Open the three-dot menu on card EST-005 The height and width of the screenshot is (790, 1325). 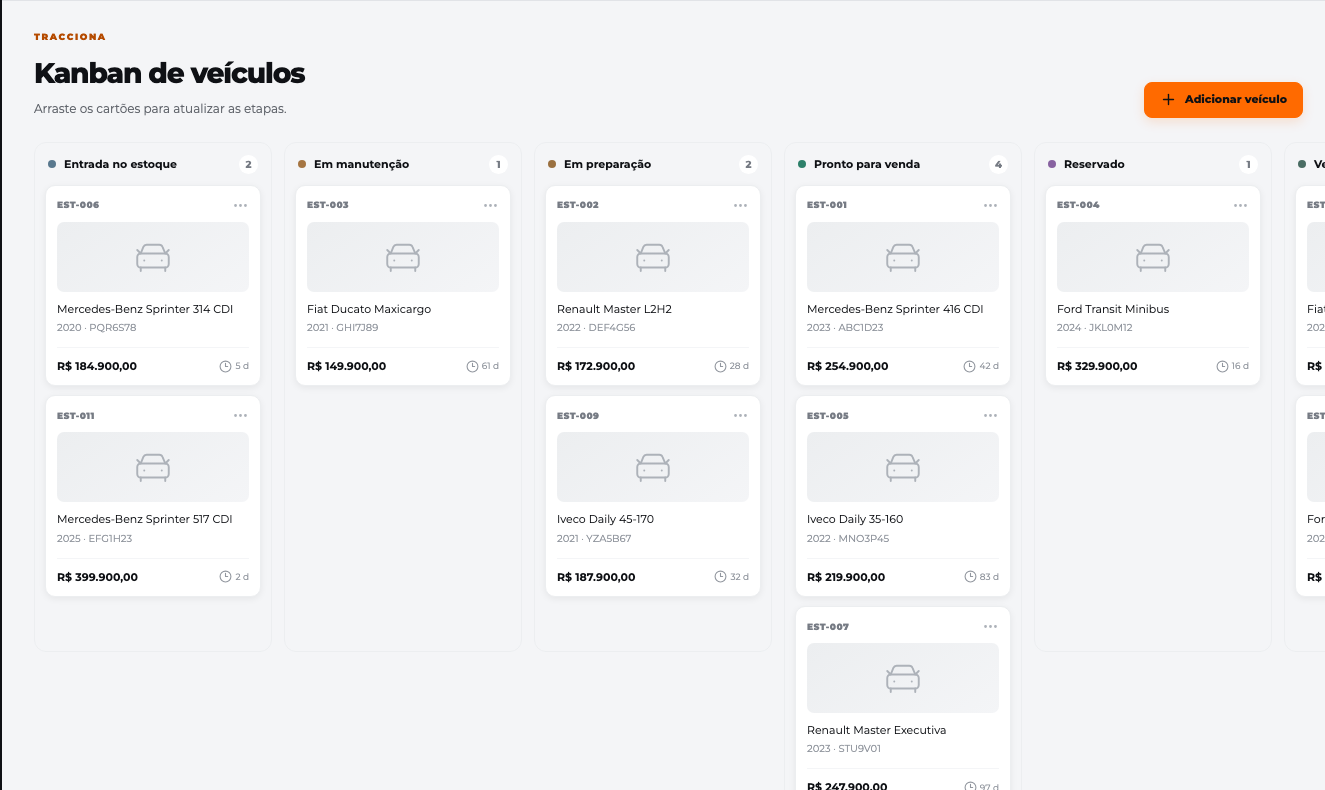[x=990, y=415]
